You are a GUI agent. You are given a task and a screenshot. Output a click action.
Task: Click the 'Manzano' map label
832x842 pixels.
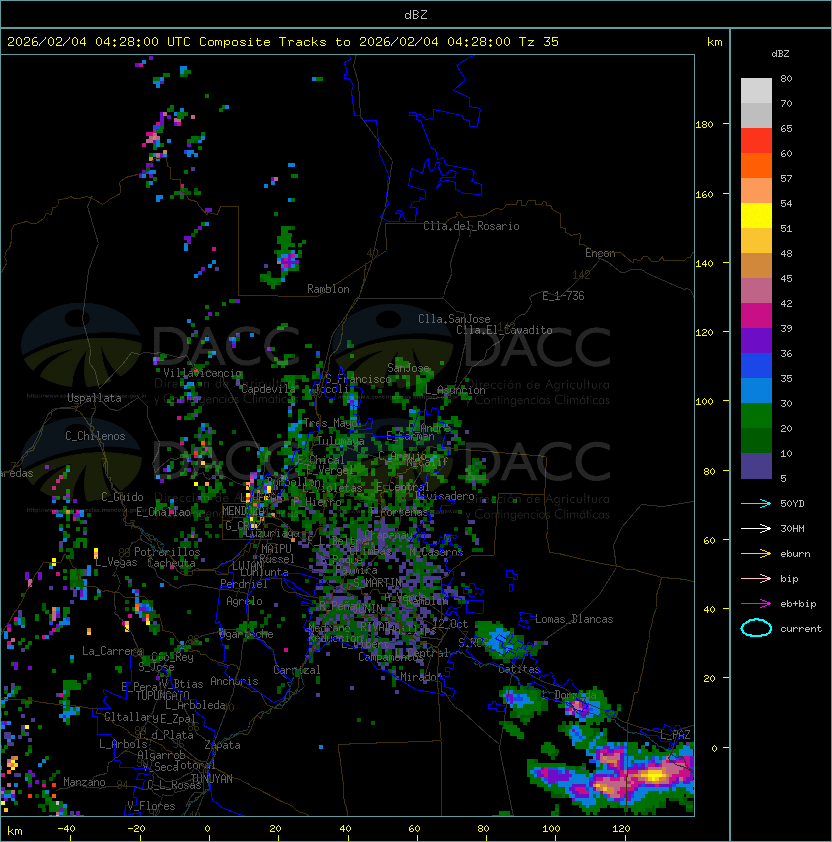tap(84, 782)
